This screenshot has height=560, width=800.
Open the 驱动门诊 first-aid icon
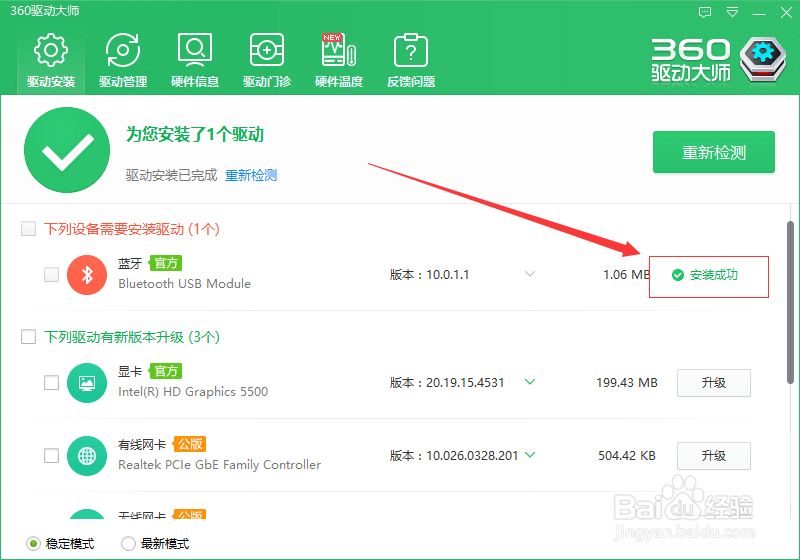267,50
